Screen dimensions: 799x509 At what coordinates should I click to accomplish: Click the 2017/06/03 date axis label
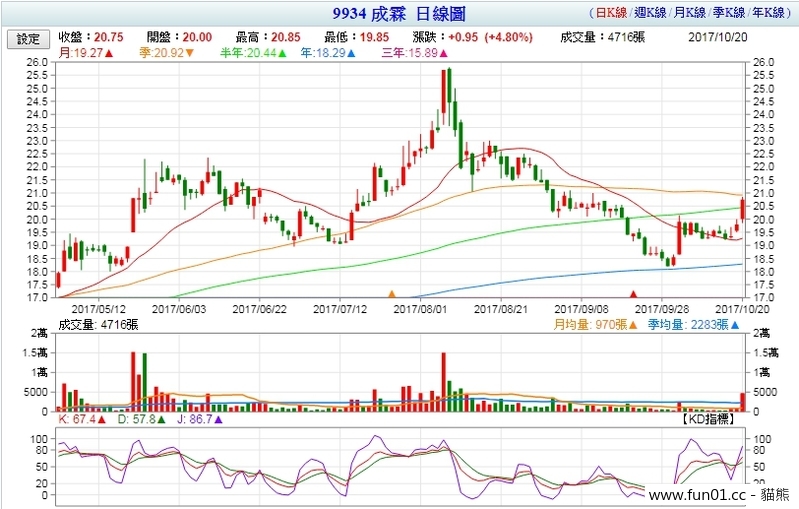(x=179, y=309)
